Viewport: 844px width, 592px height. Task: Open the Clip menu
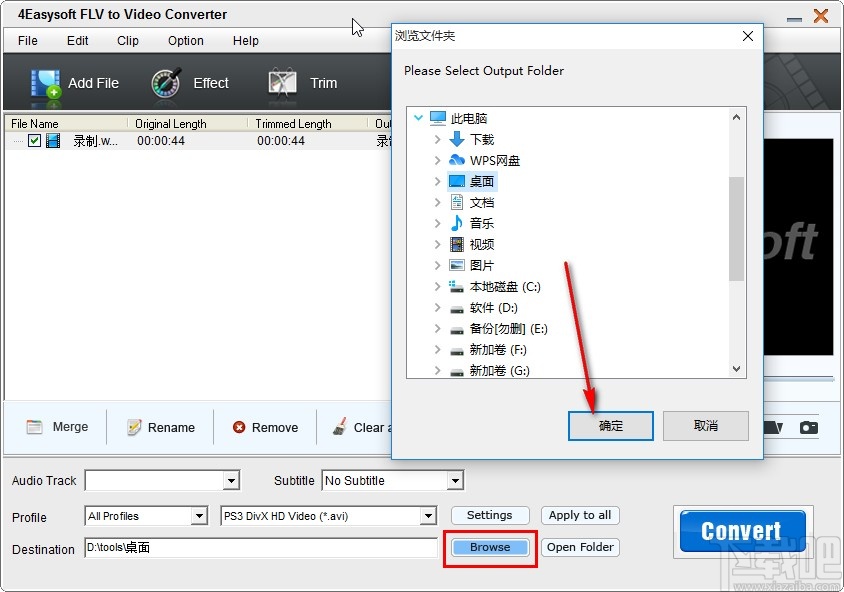pos(127,41)
